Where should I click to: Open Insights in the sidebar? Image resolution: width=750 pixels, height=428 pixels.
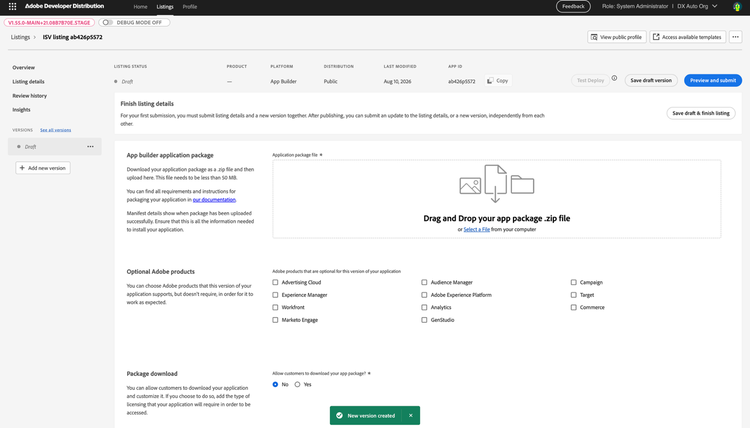point(21,110)
